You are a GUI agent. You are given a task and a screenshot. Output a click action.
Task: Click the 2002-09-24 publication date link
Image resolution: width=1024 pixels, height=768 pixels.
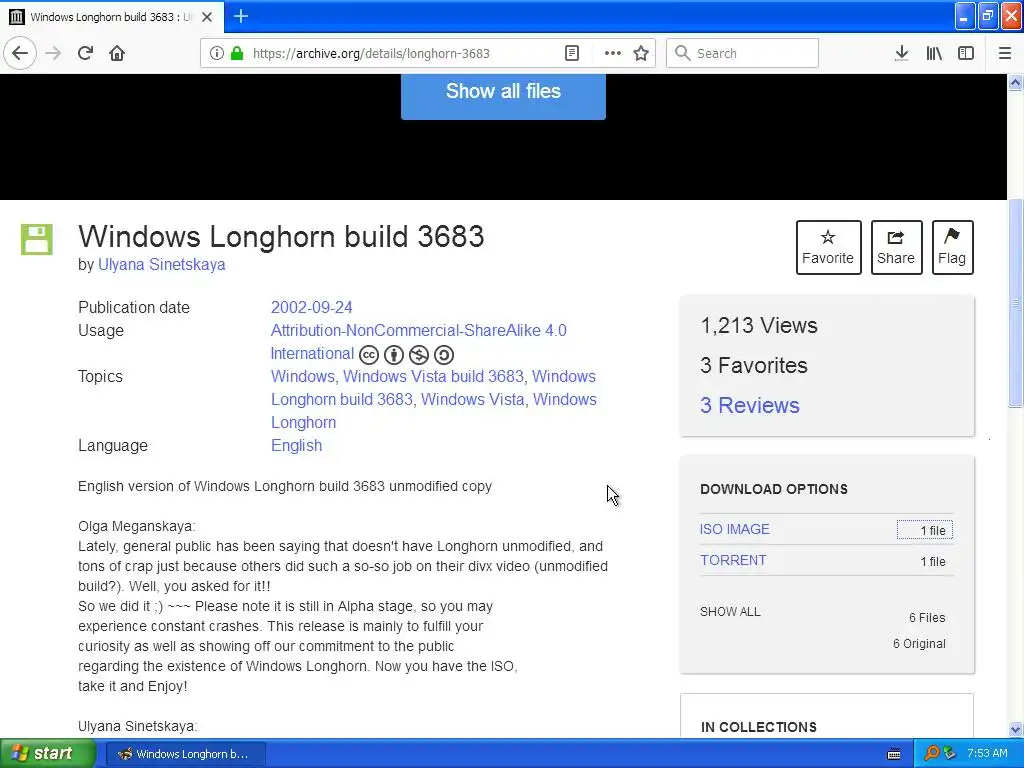312,308
